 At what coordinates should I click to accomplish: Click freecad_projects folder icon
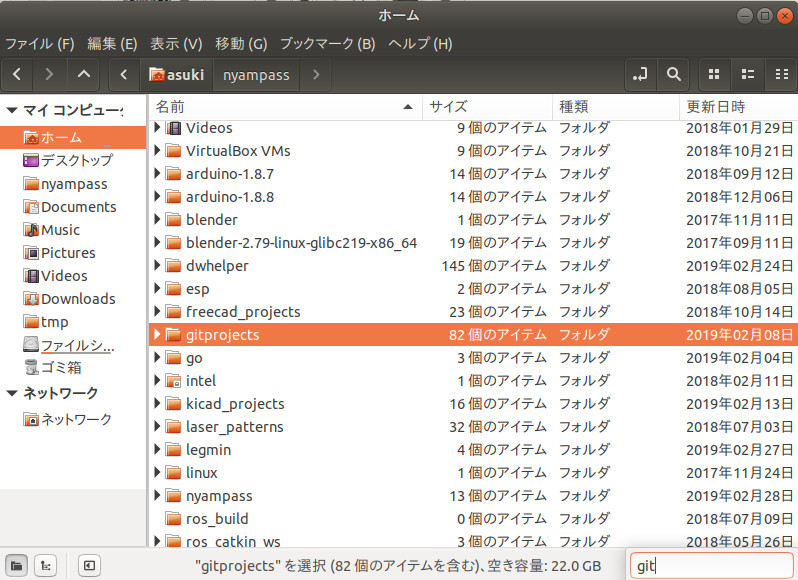point(174,312)
